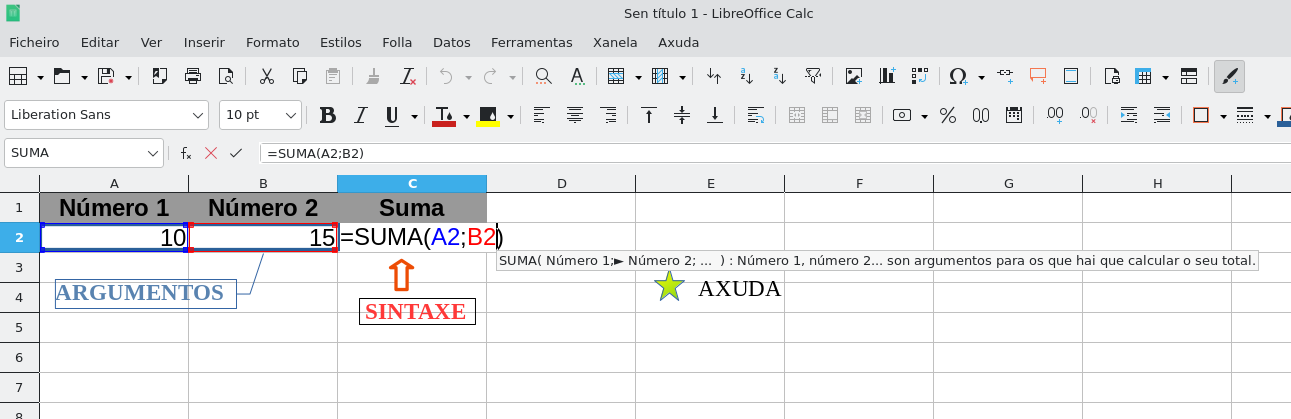Click Define print area icon
This screenshot has width=1291, height=419.
pyautogui.click(x=1111, y=76)
